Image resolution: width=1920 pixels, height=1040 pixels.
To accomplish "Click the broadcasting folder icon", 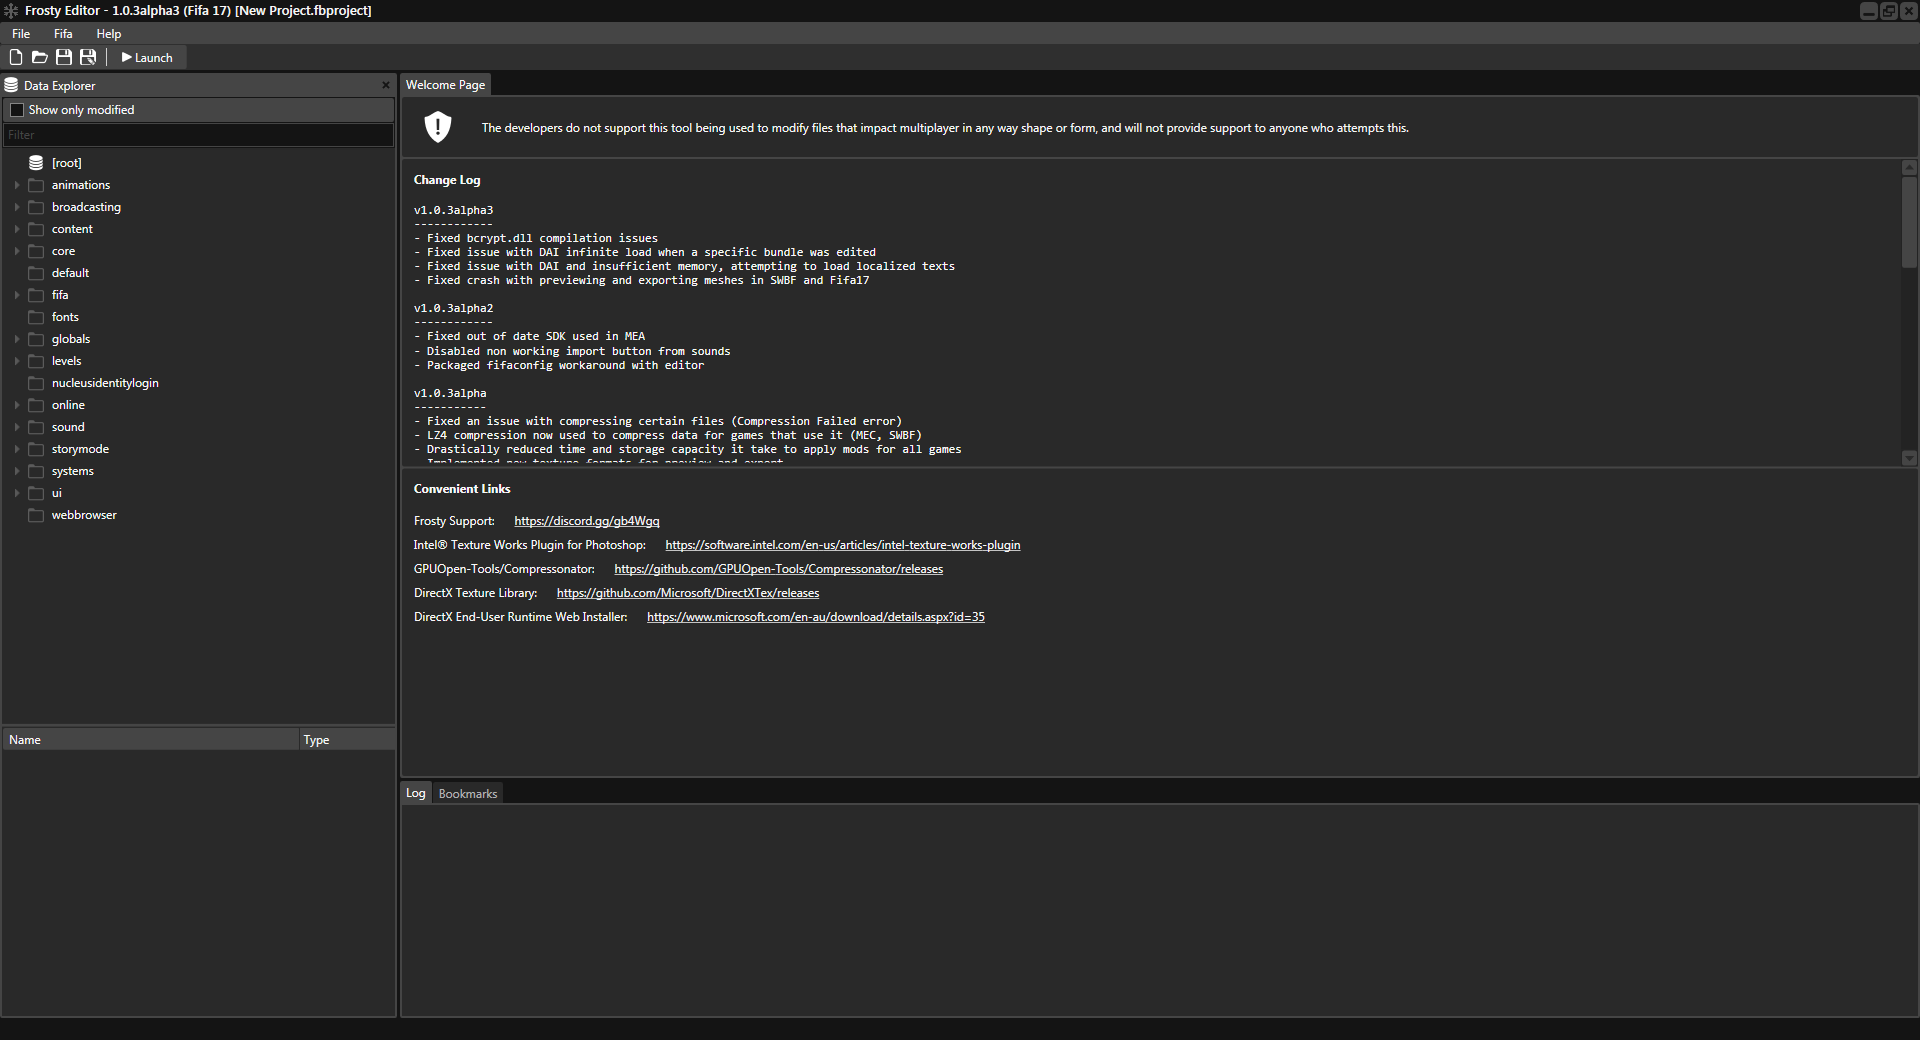I will 36,207.
